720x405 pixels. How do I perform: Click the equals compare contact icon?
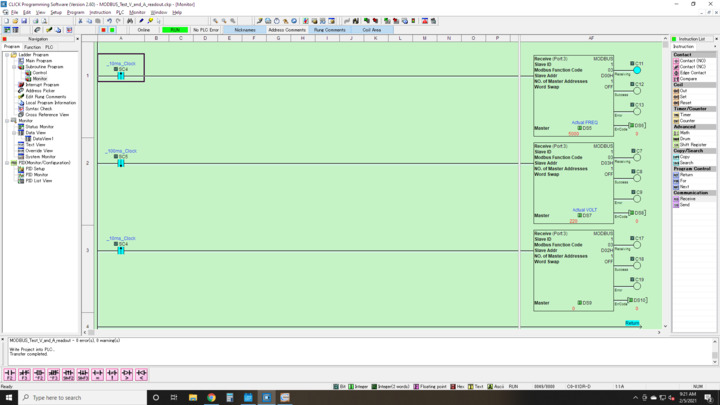point(97,374)
